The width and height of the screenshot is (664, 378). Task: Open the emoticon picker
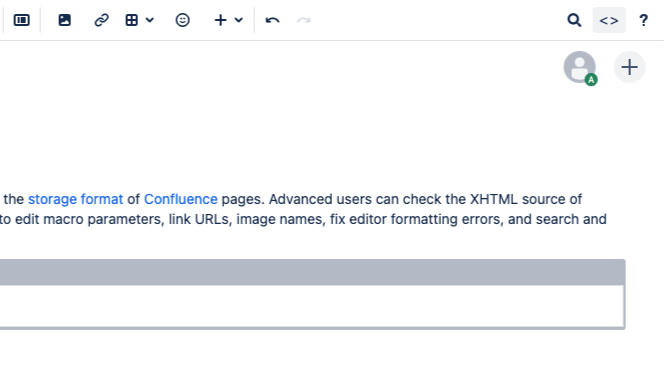point(183,20)
